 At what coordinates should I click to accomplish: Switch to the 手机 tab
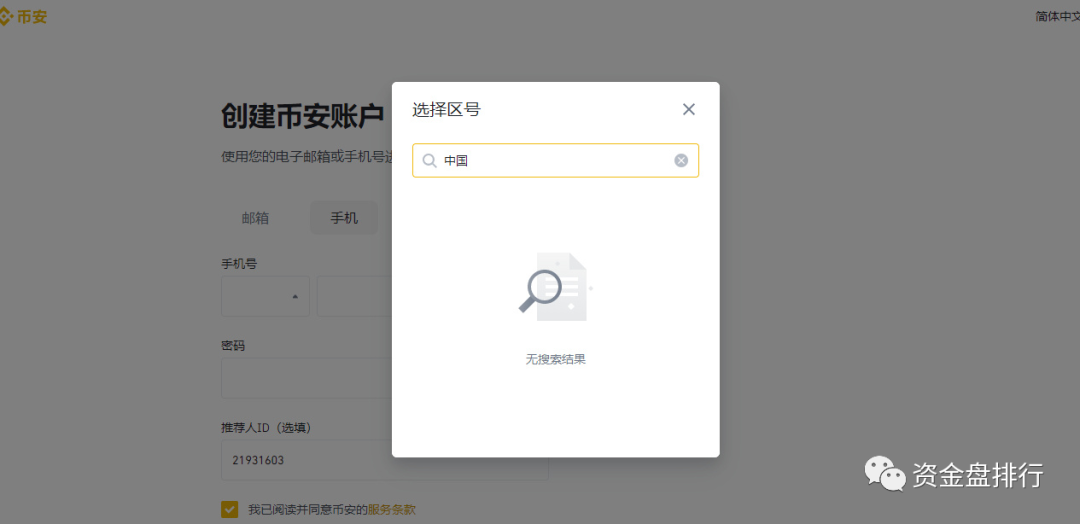pyautogui.click(x=344, y=218)
